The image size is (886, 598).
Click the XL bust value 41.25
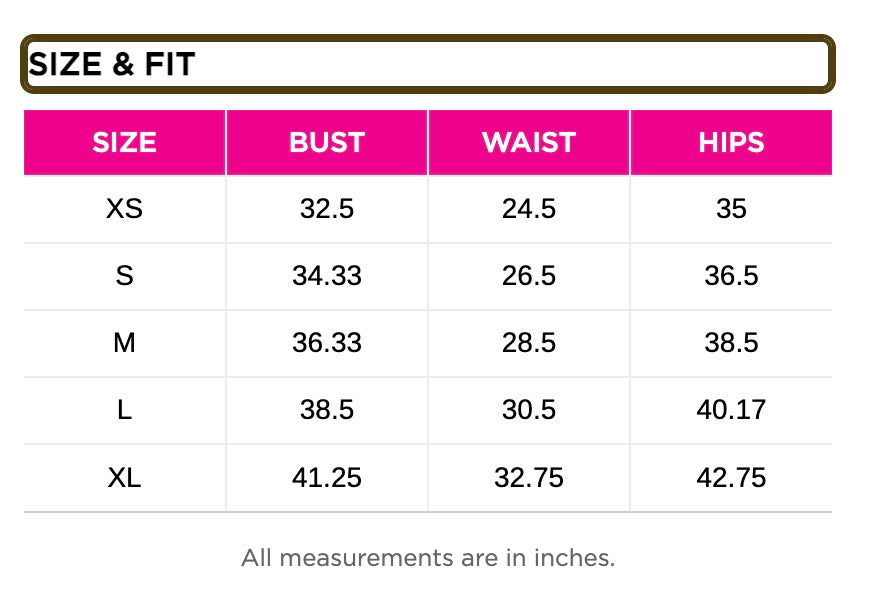click(x=327, y=478)
